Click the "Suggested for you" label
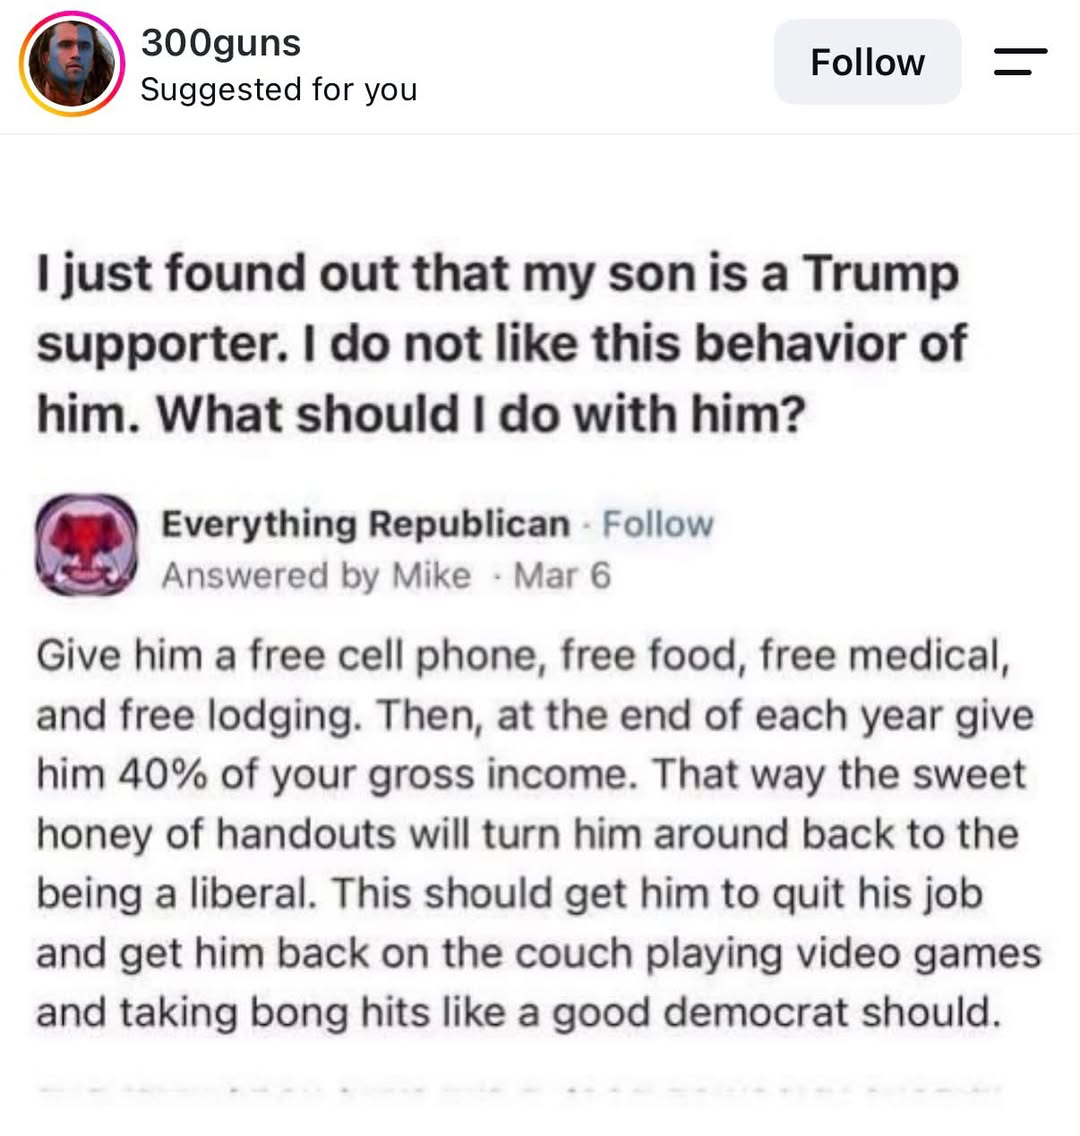 point(279,90)
